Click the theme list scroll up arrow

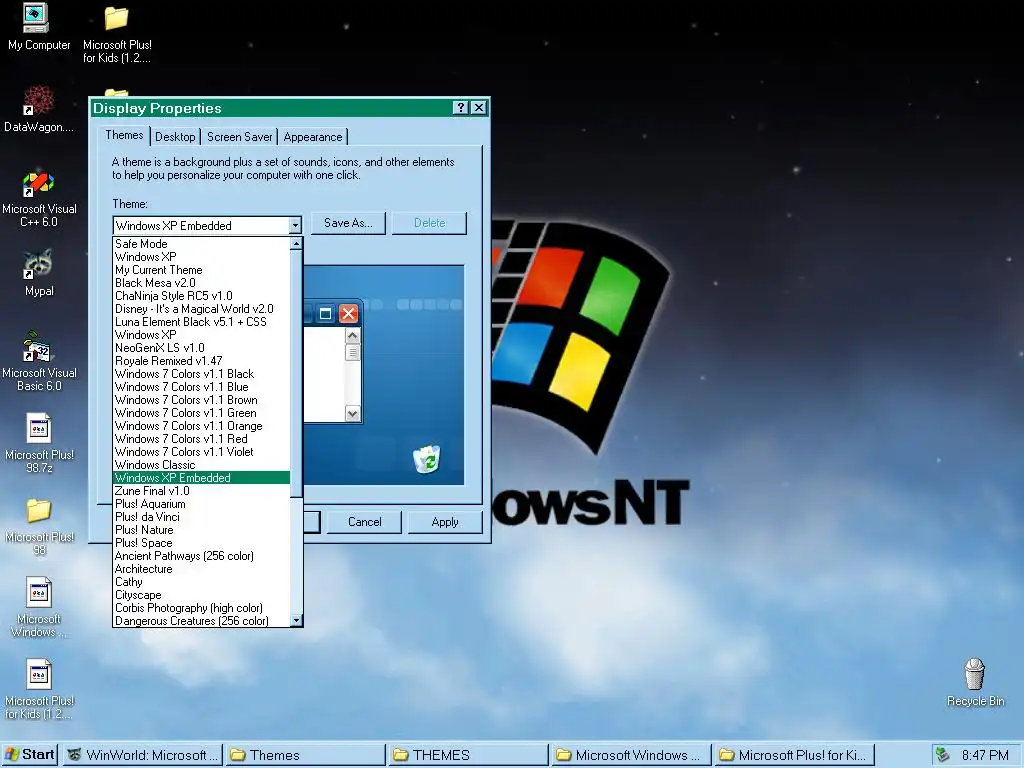[x=296, y=244]
